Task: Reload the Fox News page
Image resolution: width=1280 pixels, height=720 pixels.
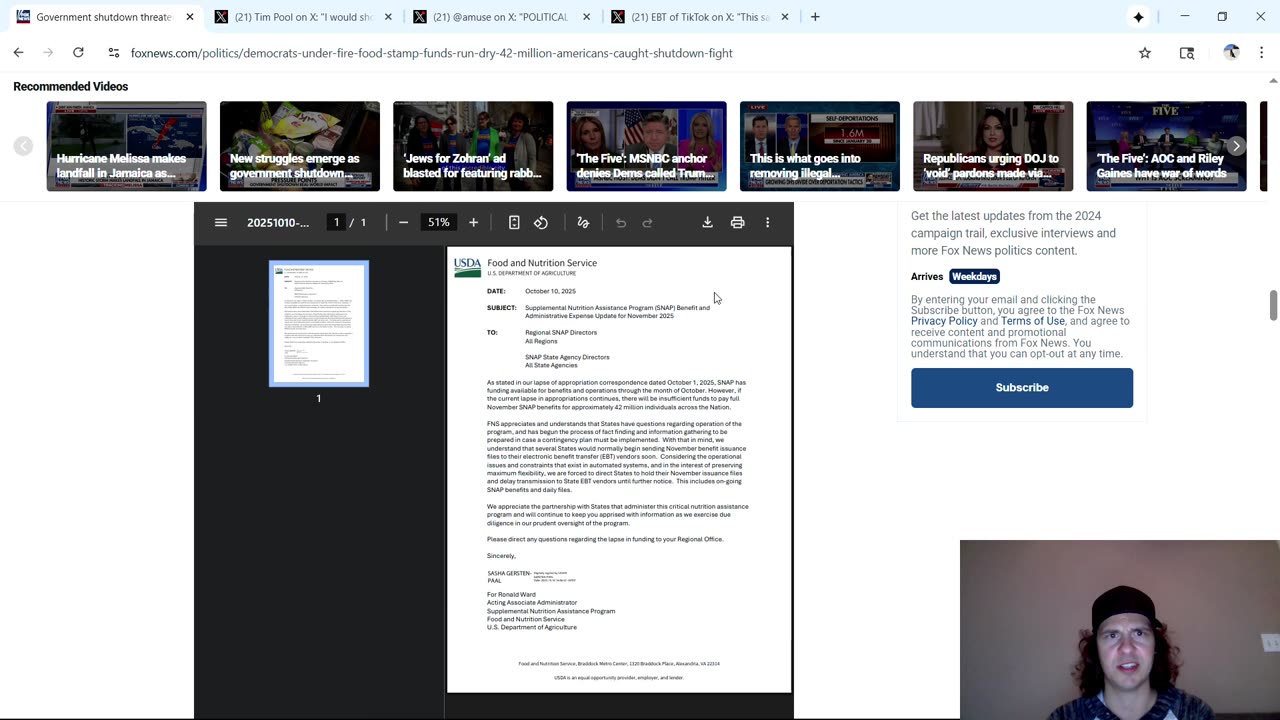Action: pos(78,52)
